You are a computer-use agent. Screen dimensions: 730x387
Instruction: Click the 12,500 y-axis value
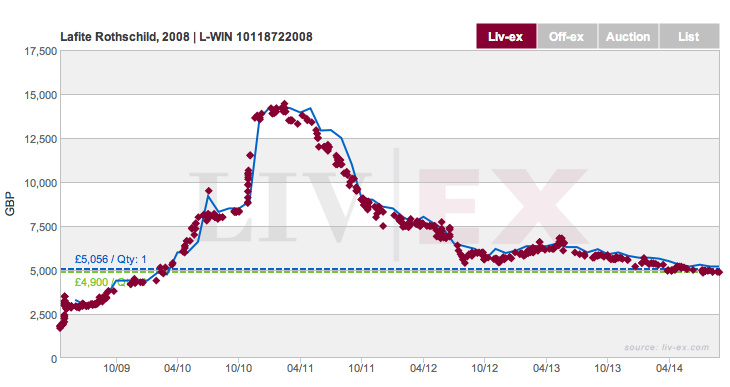click(x=41, y=139)
